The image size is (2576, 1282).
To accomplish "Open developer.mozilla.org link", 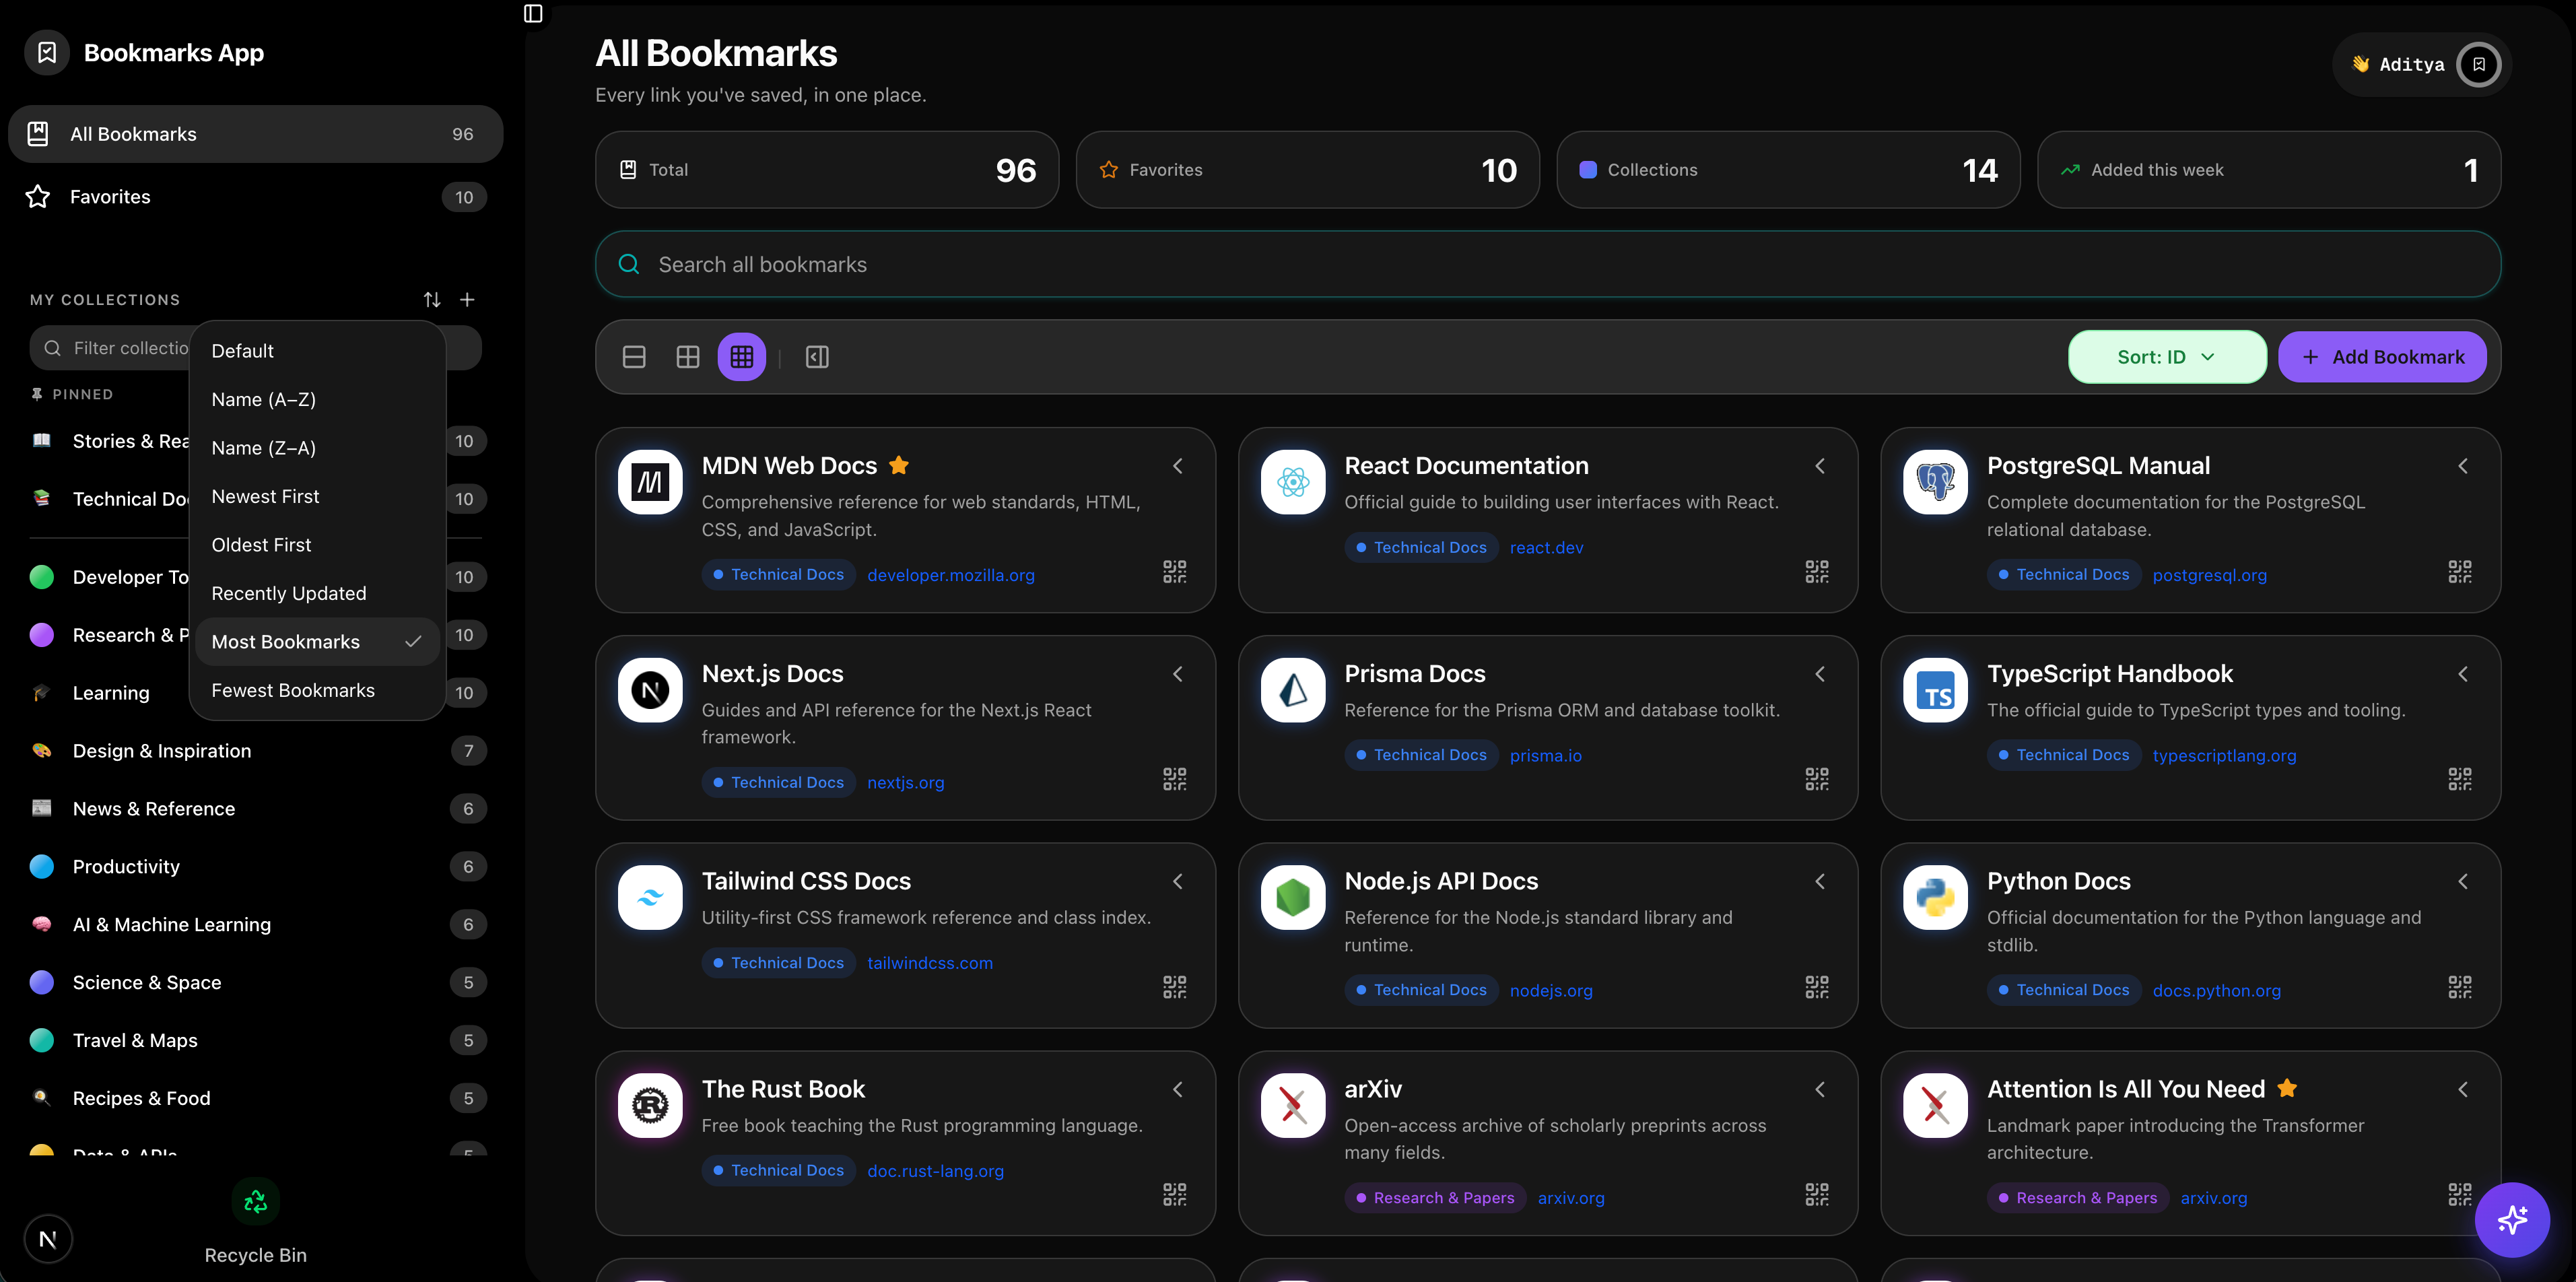I will pyautogui.click(x=950, y=575).
